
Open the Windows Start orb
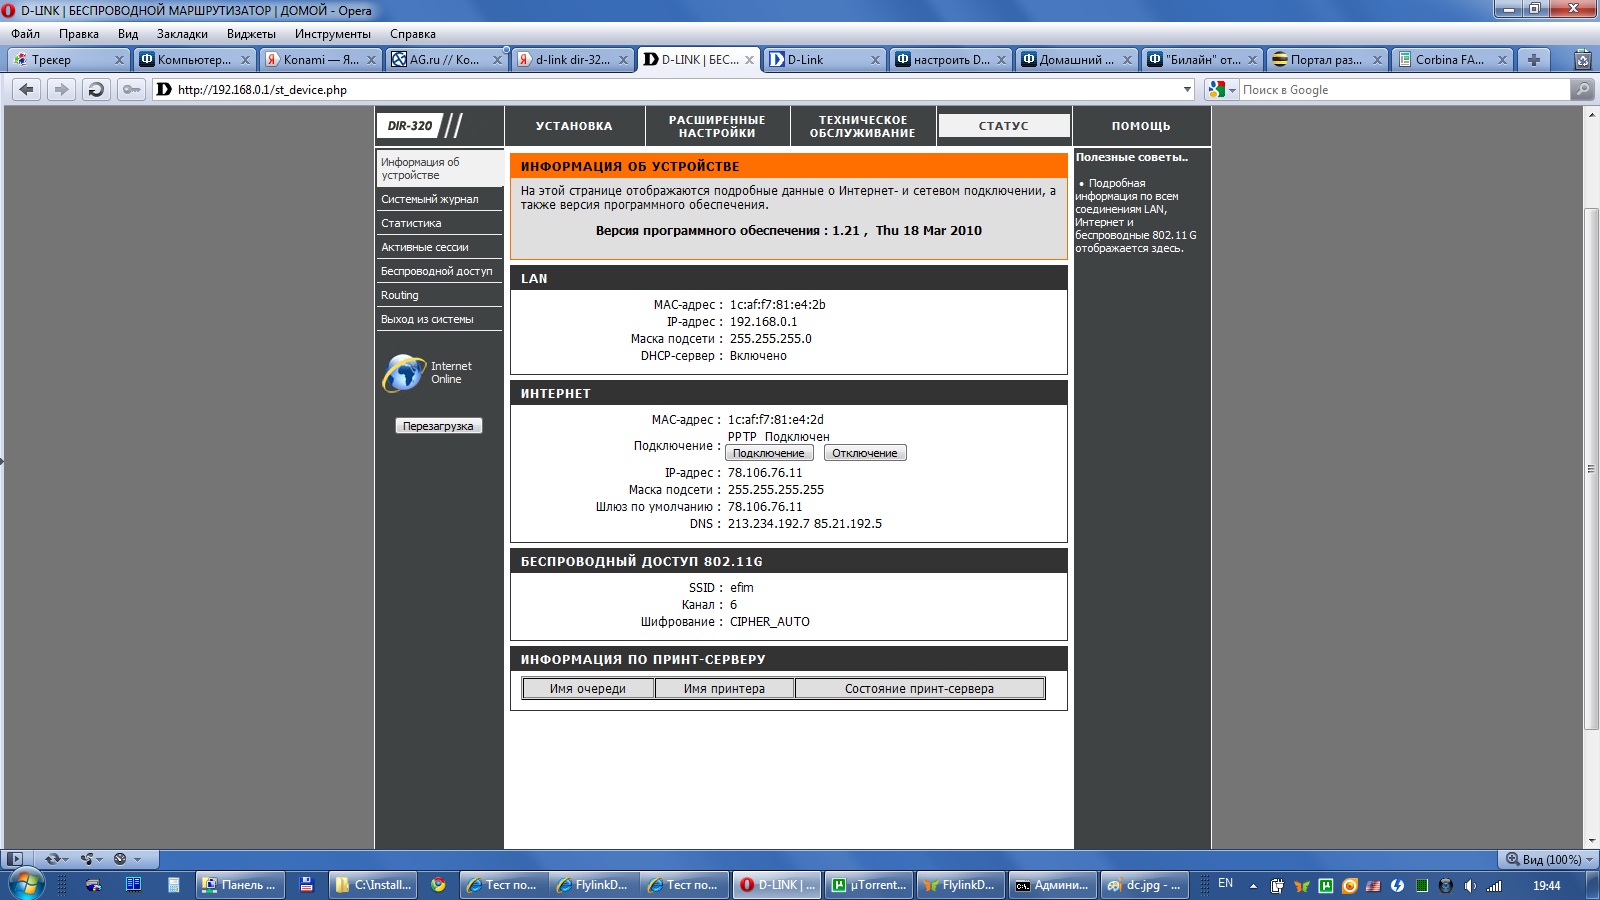(25, 885)
